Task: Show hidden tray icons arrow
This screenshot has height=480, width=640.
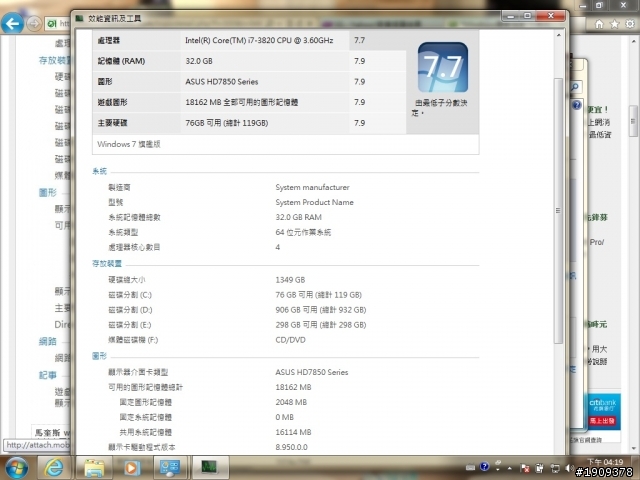Action: pyautogui.click(x=510, y=468)
